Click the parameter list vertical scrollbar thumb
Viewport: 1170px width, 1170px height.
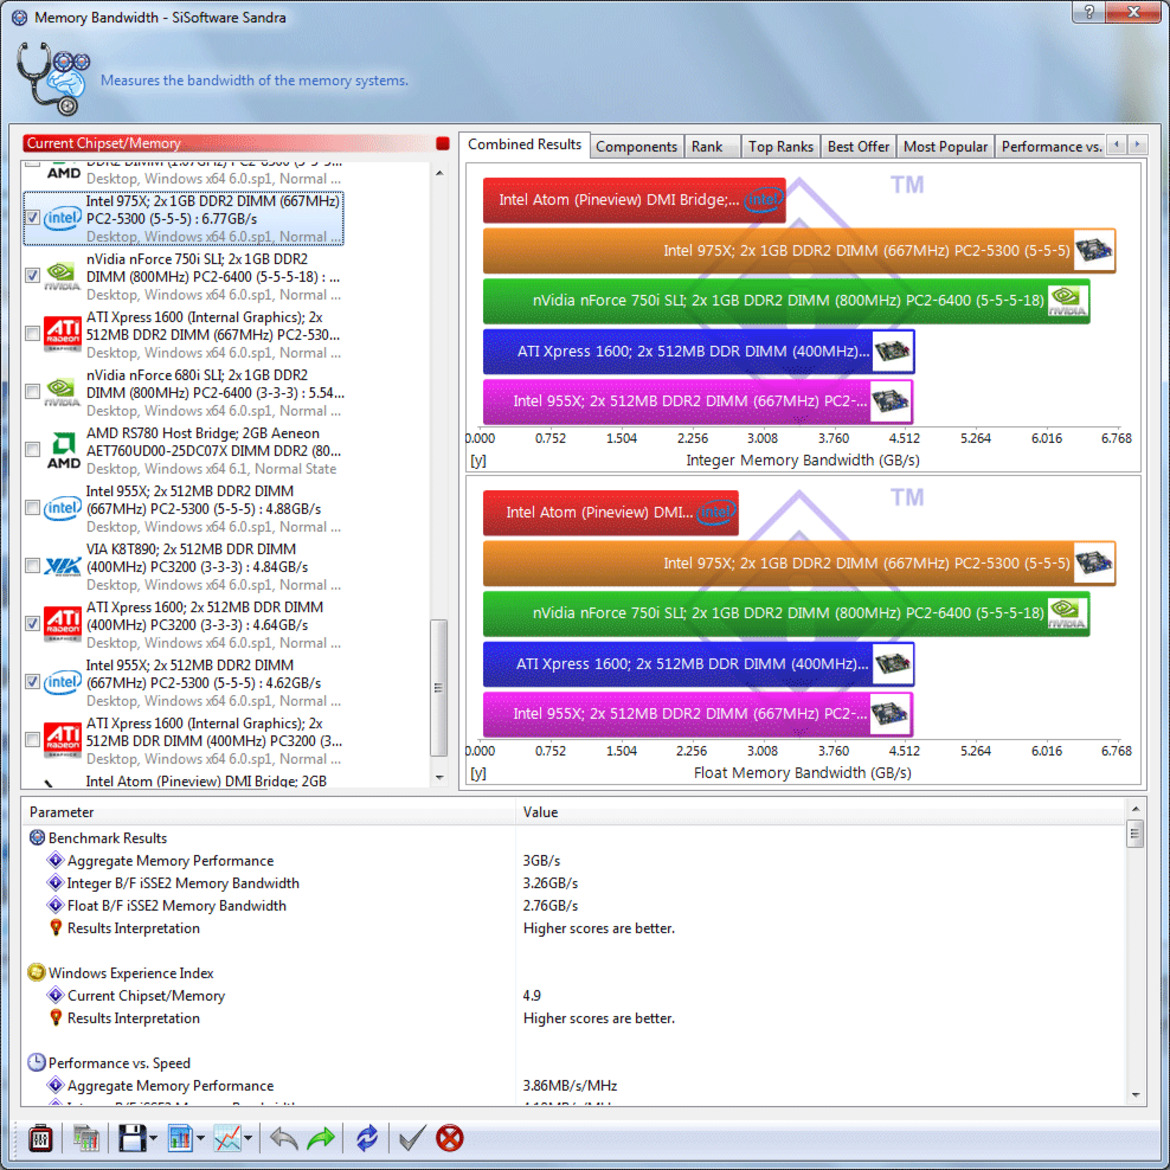(x=1135, y=833)
